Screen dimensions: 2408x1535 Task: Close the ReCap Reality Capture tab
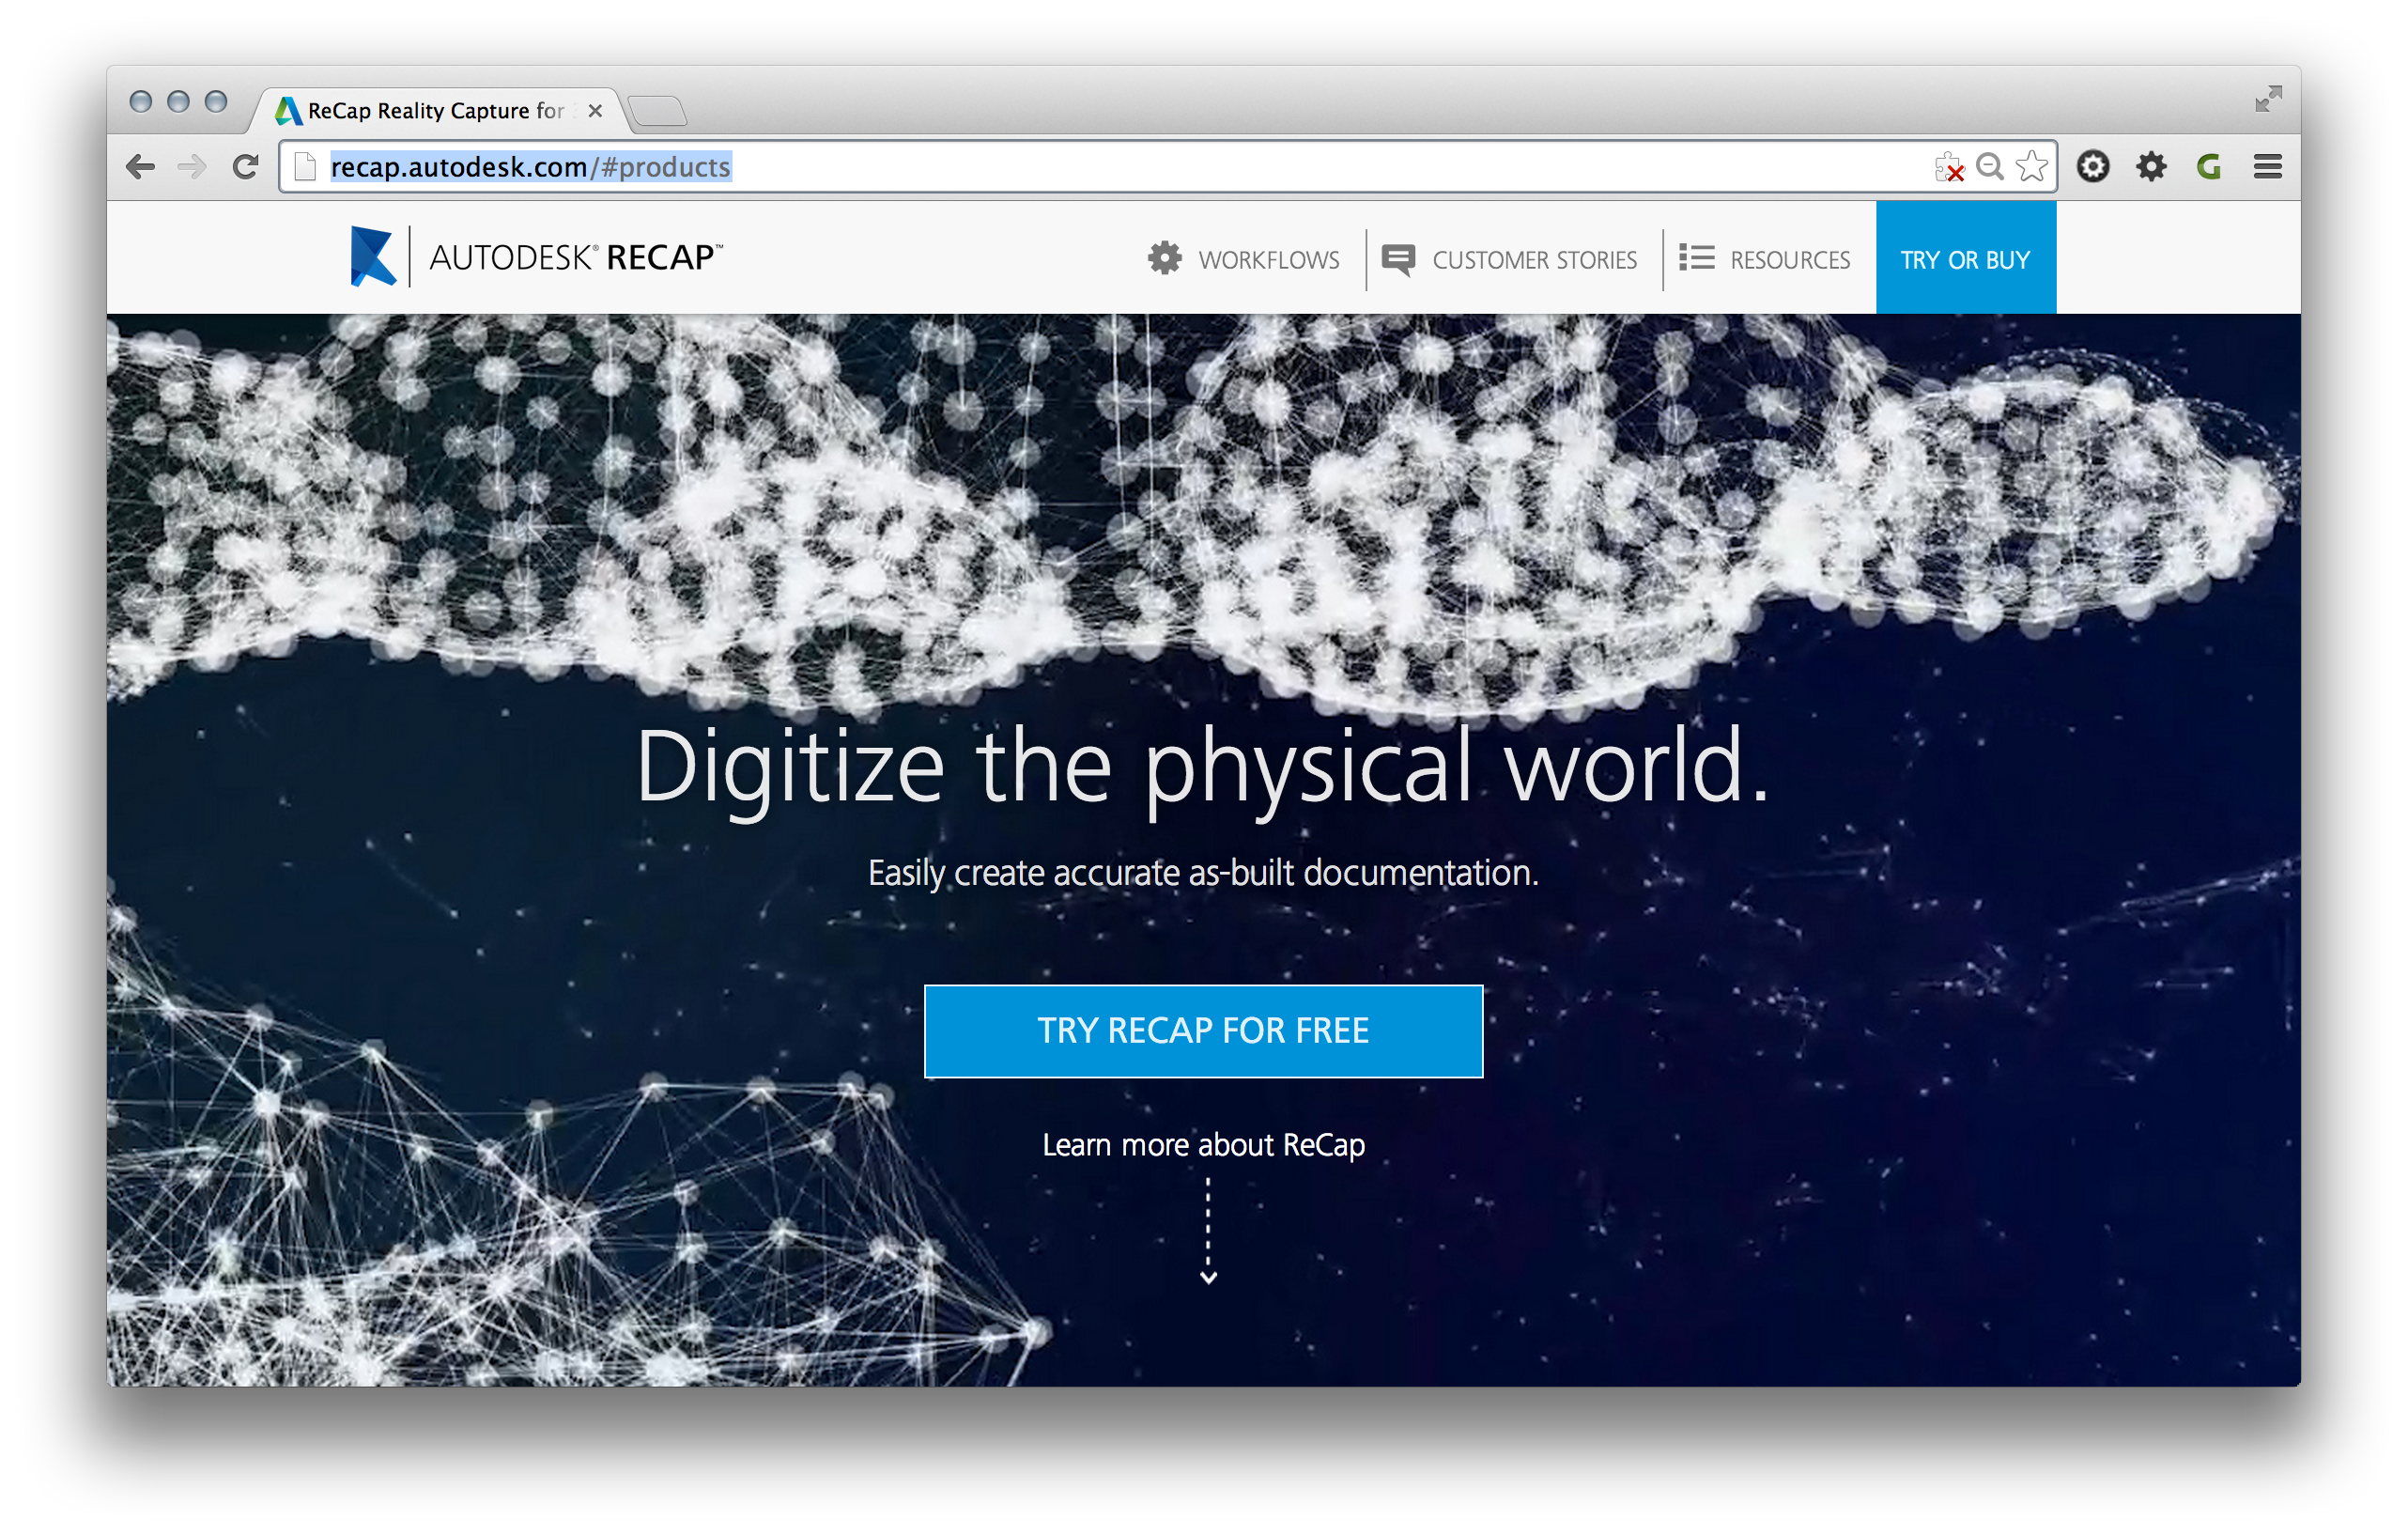(x=595, y=111)
